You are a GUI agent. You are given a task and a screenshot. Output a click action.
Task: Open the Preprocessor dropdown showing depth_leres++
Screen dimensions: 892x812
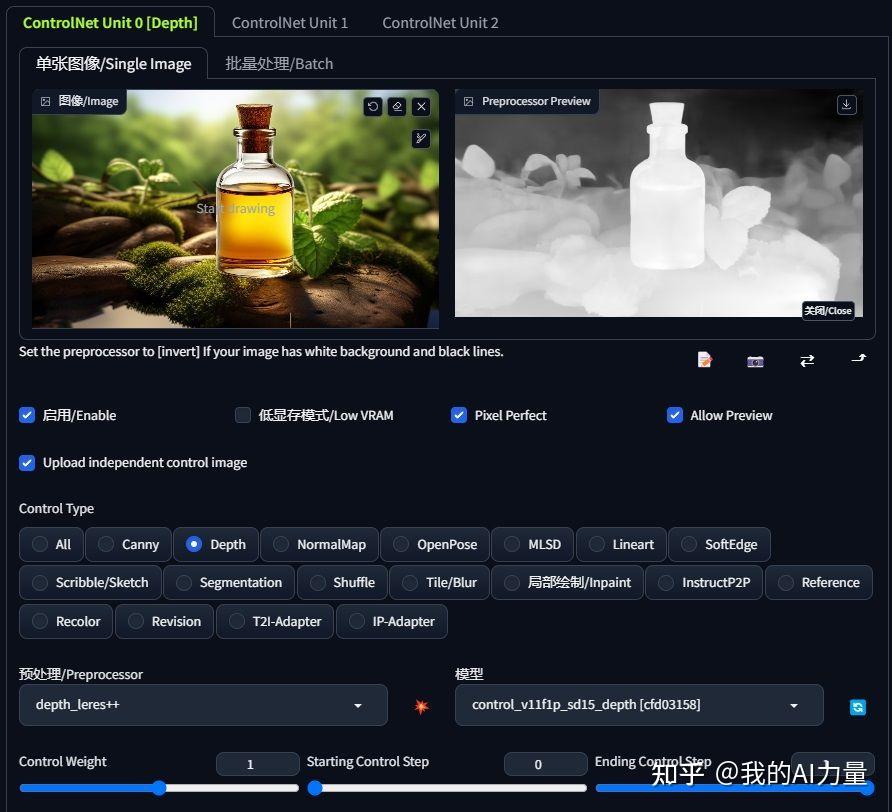coord(202,705)
